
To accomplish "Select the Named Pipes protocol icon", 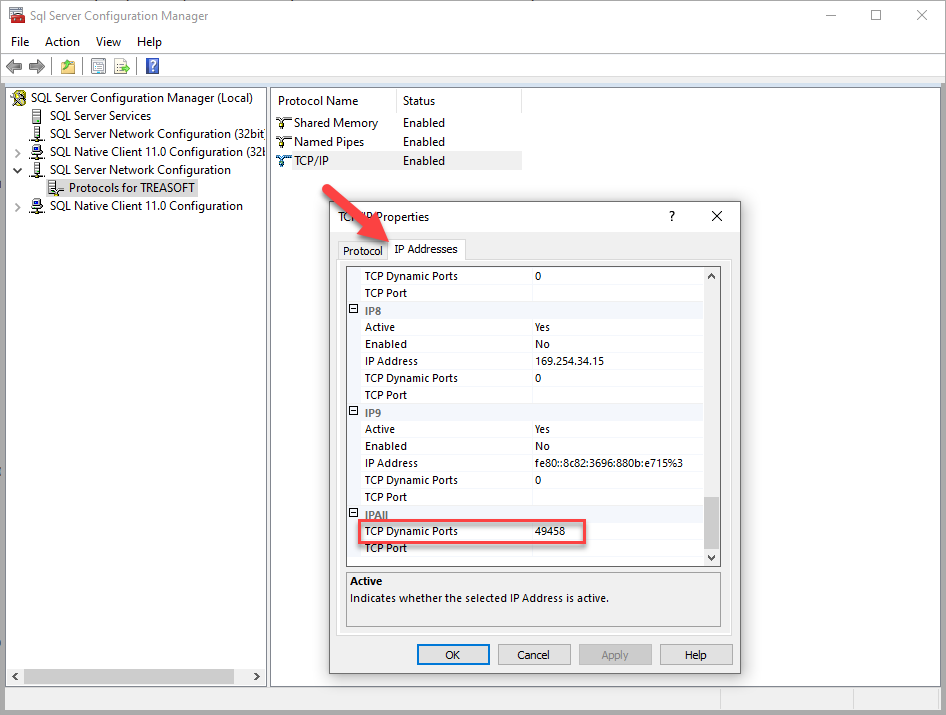I will point(283,142).
